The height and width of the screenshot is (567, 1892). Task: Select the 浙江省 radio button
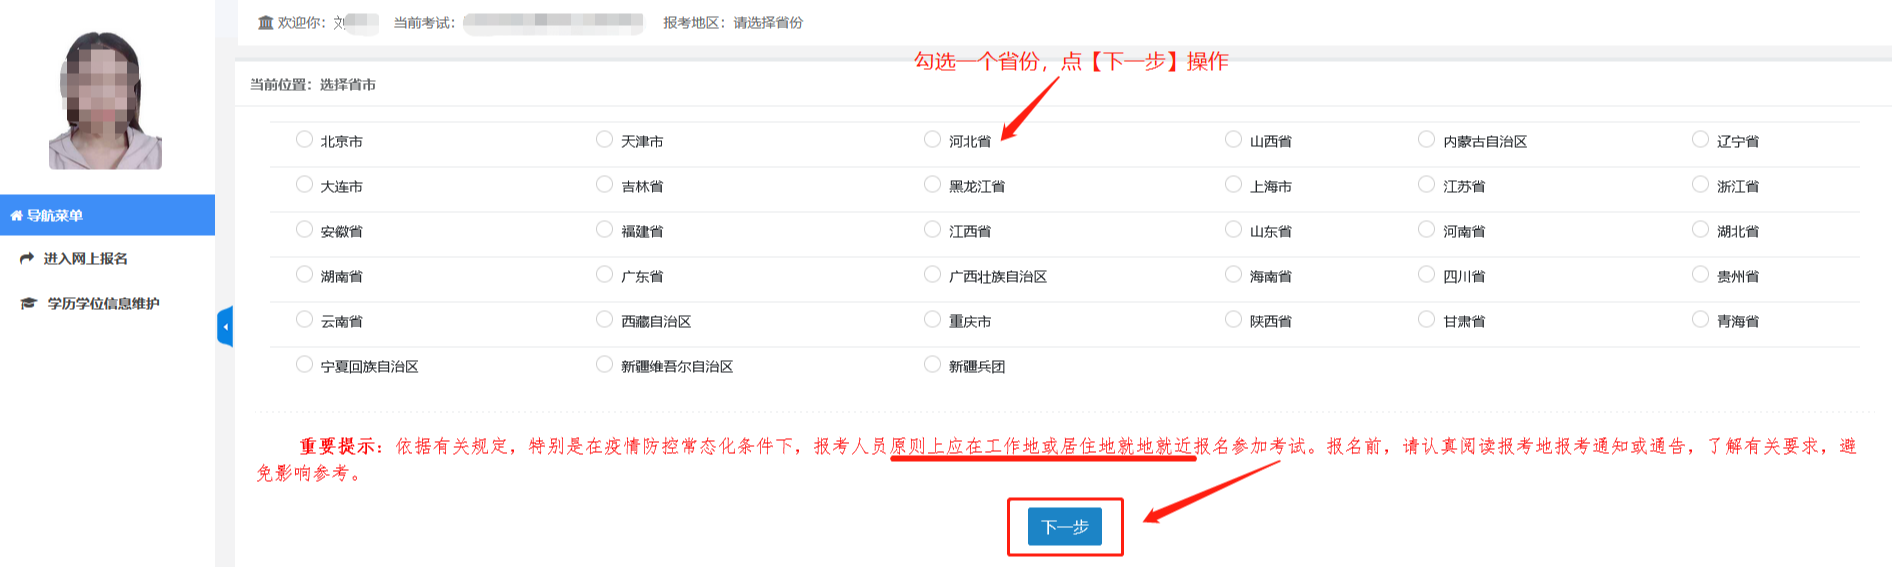click(1700, 184)
